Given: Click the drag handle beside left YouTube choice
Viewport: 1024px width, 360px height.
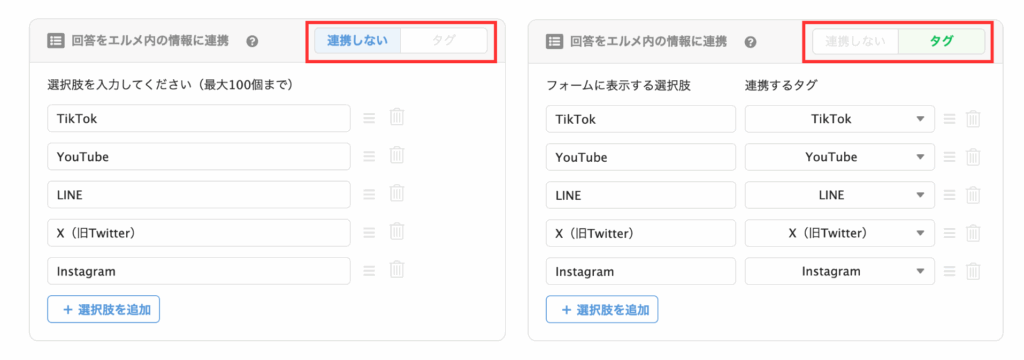Looking at the screenshot, I should 369,156.
